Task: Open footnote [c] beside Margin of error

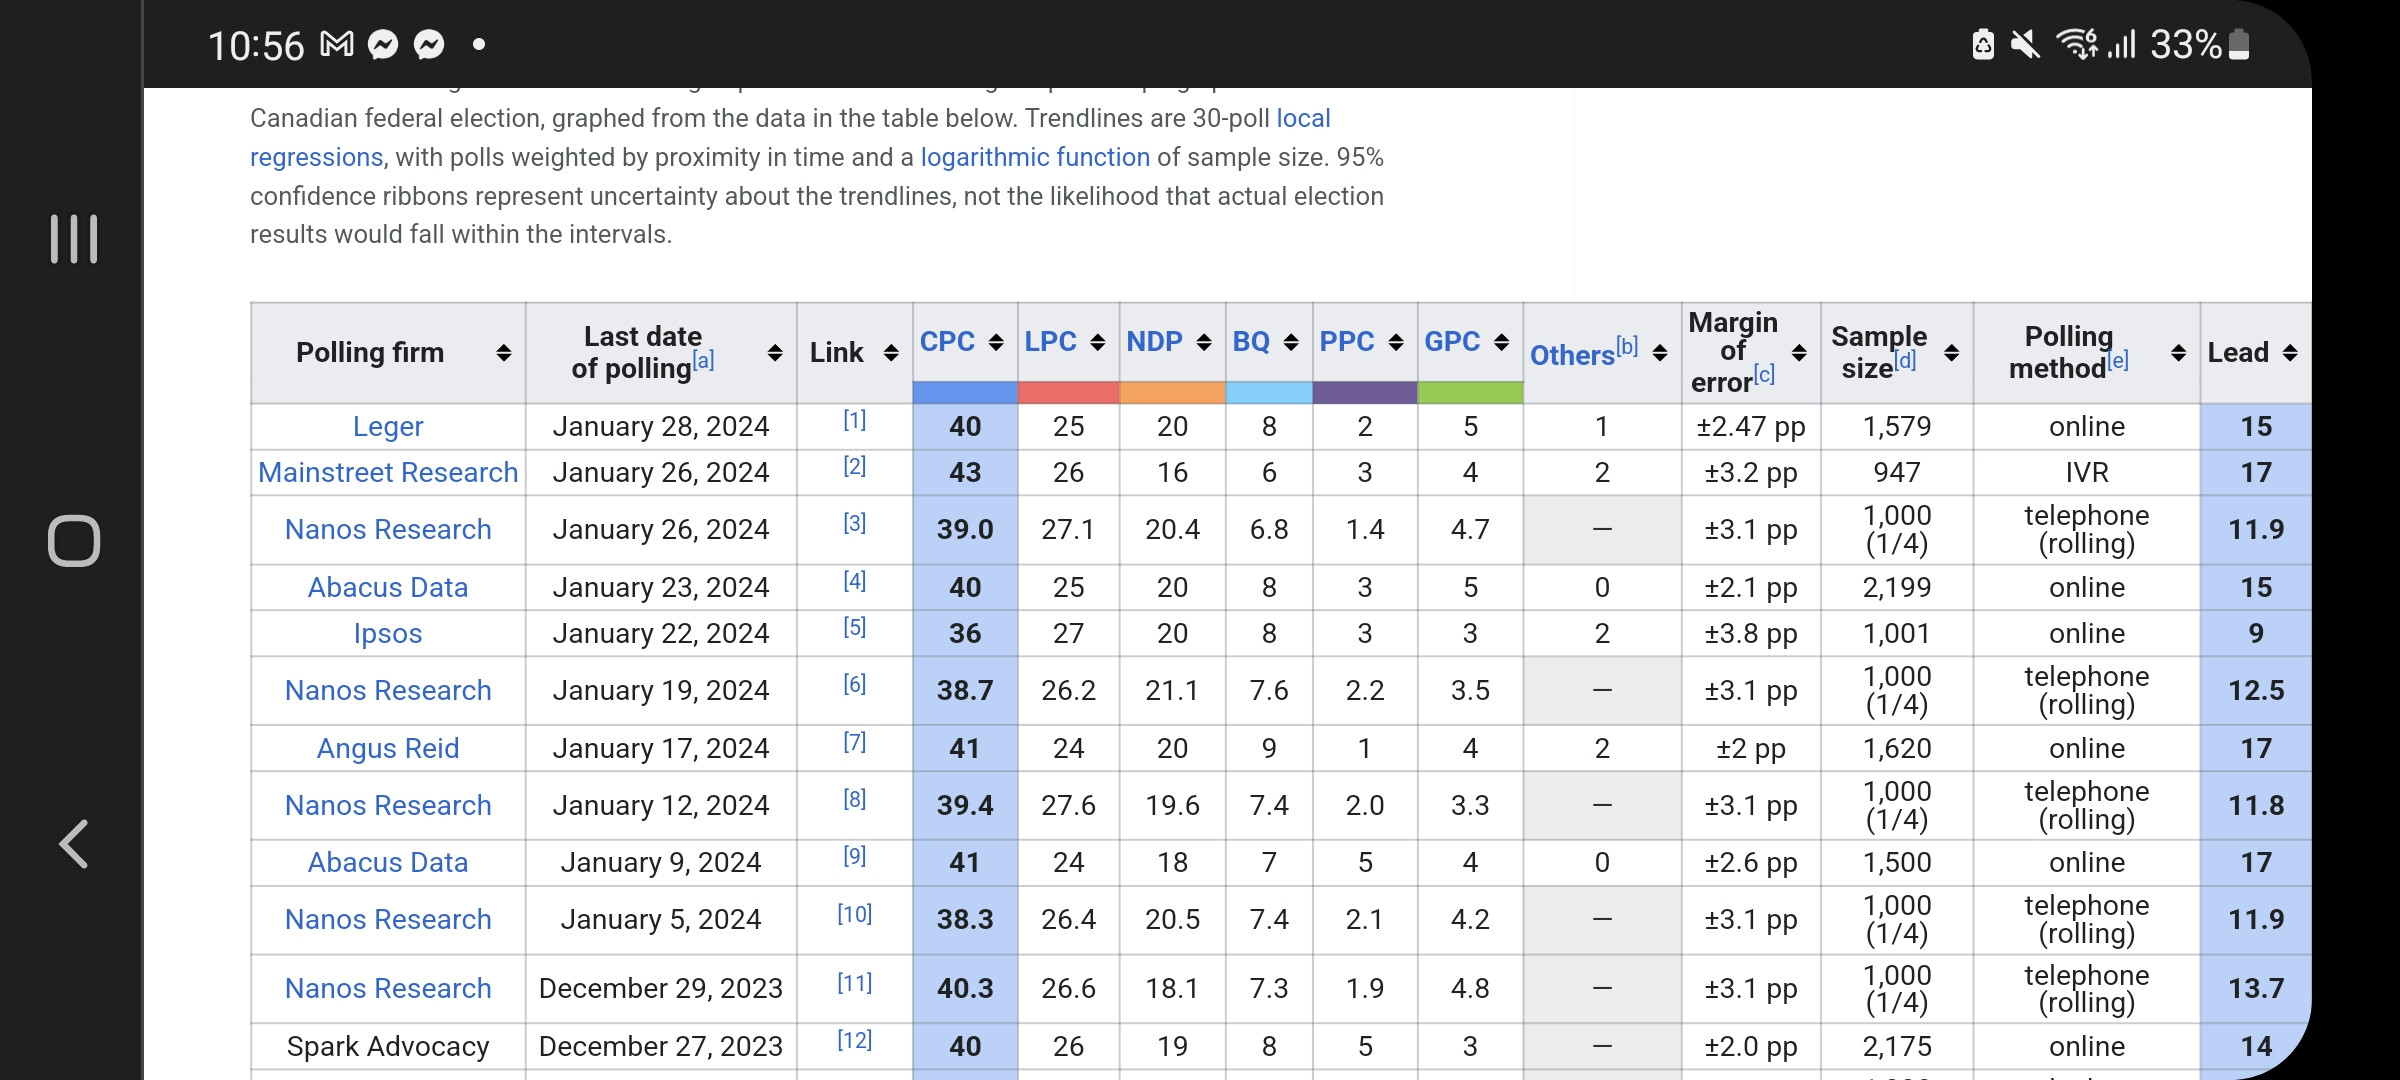Action: (x=1764, y=374)
